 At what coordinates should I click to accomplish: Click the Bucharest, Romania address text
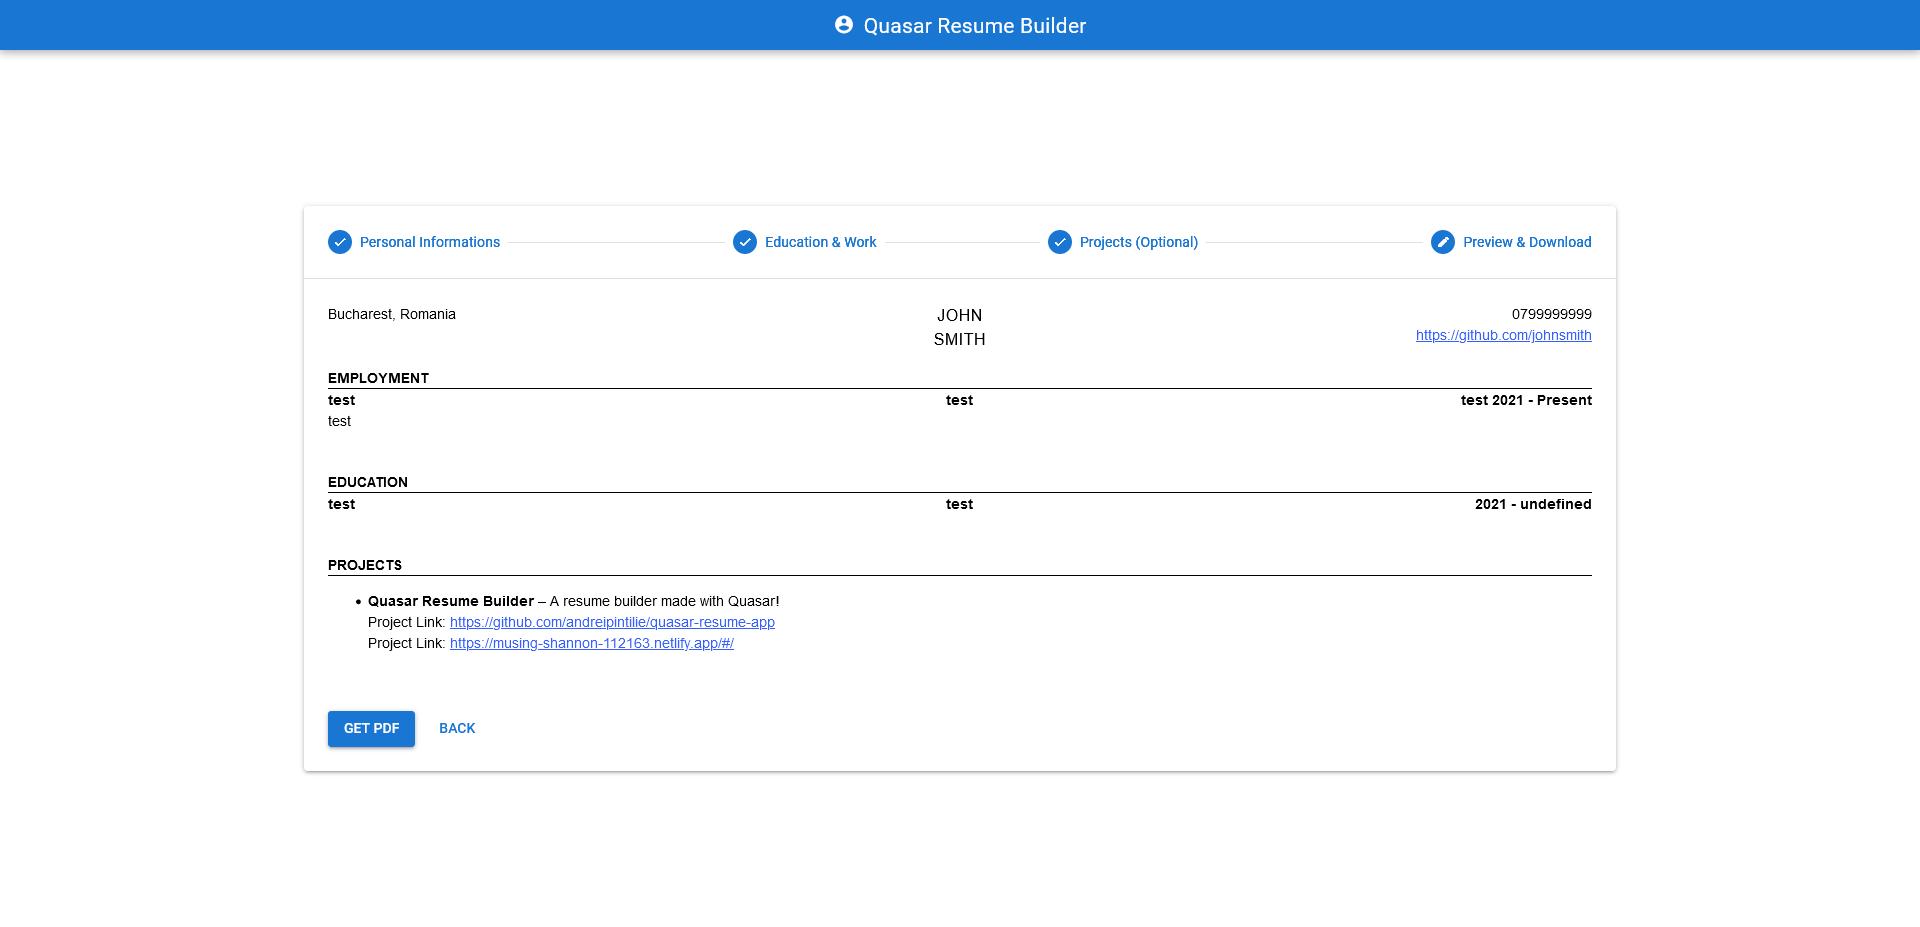click(392, 314)
